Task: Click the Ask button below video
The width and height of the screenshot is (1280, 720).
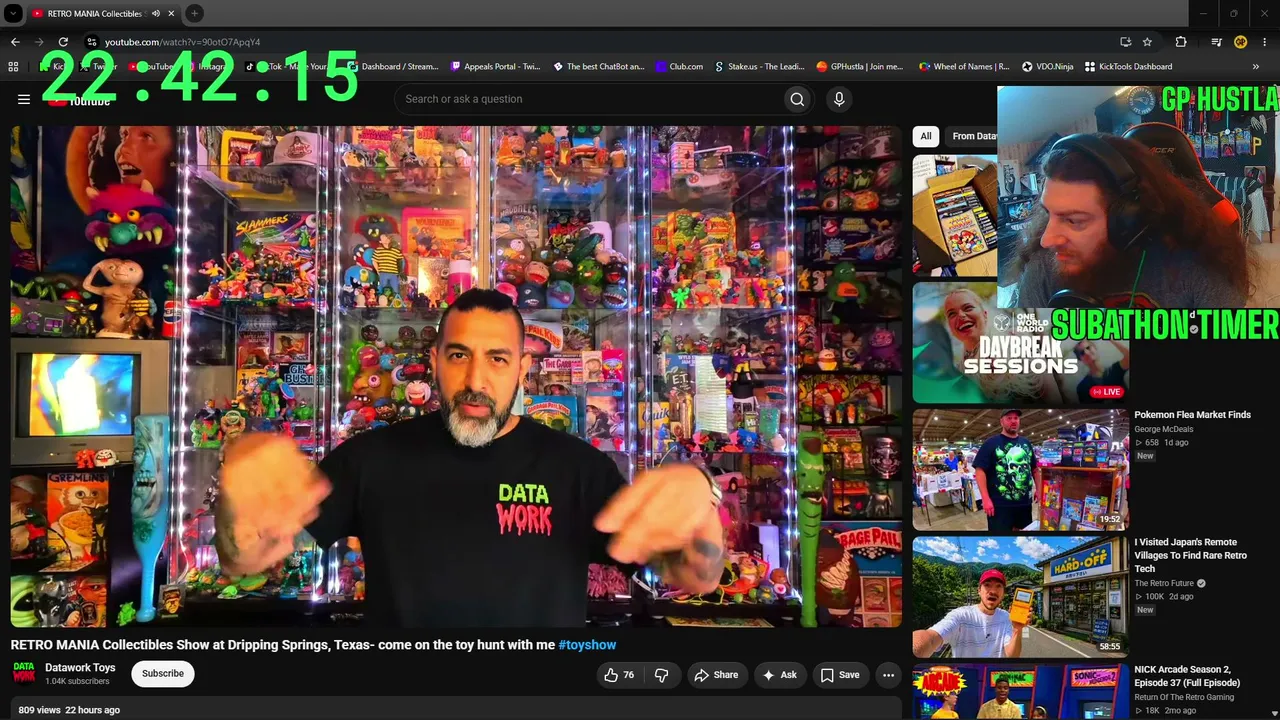Action: coord(780,675)
